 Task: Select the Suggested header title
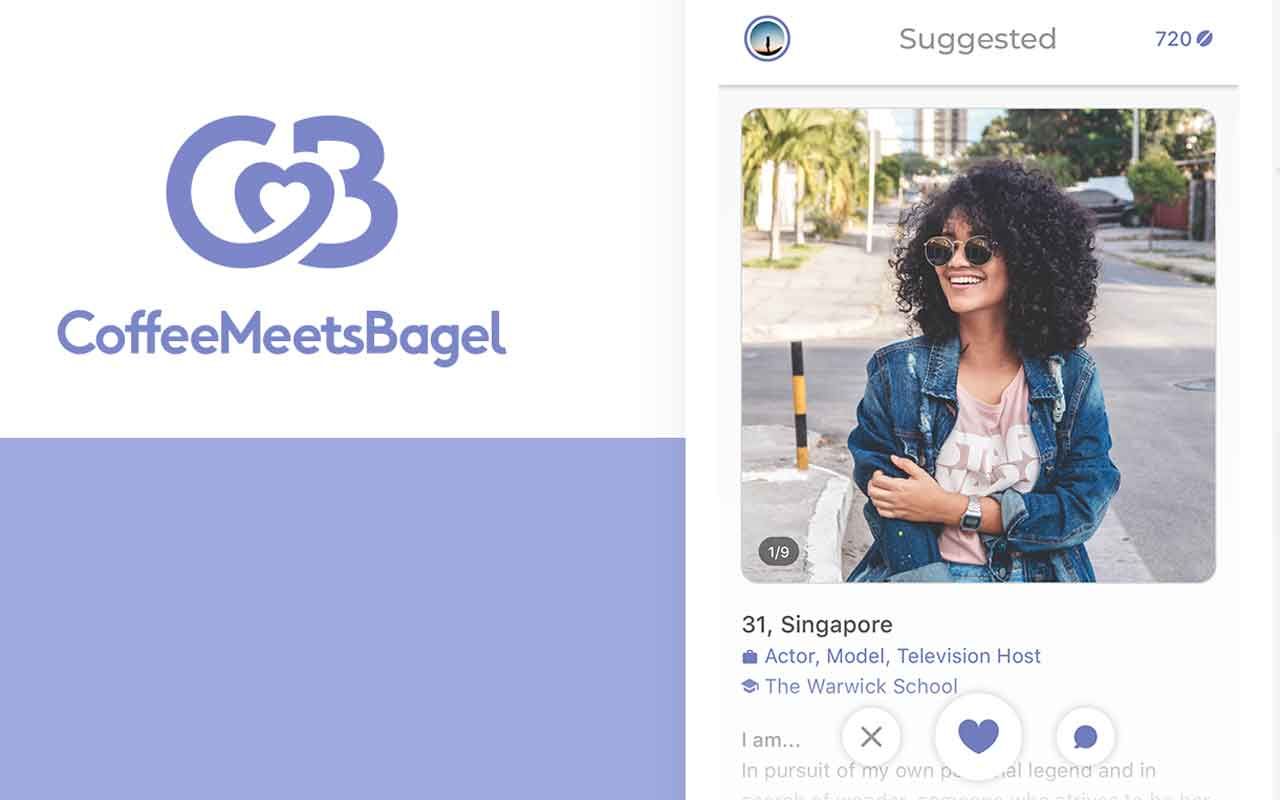coord(977,39)
